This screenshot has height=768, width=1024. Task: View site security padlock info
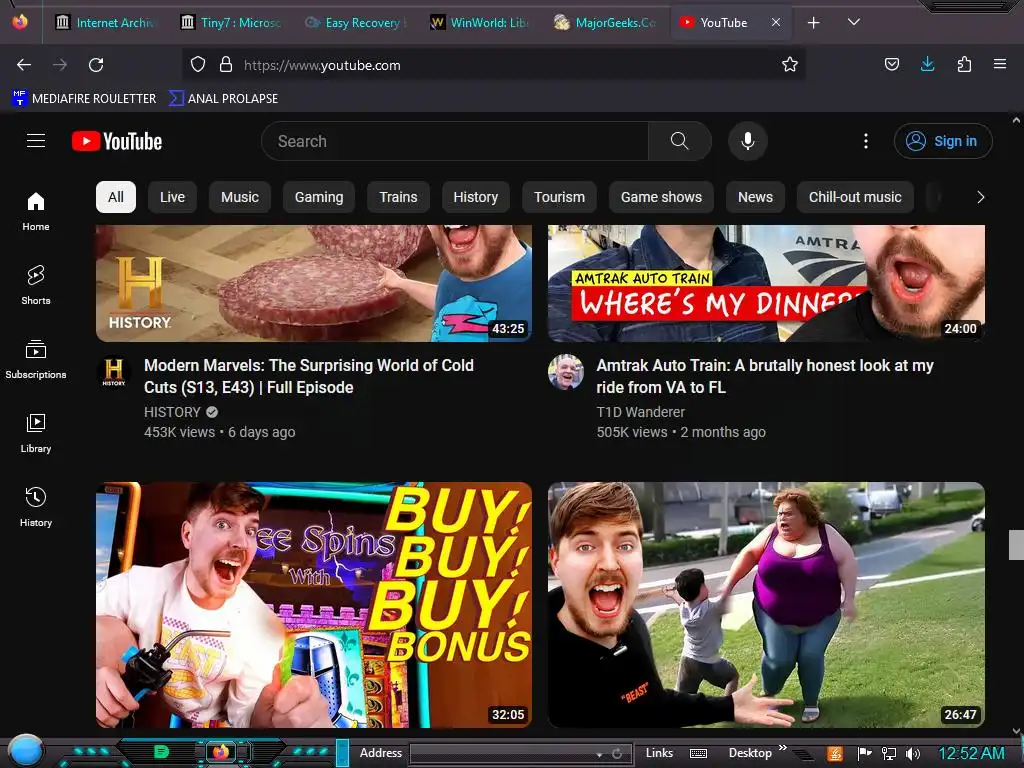[x=226, y=65]
